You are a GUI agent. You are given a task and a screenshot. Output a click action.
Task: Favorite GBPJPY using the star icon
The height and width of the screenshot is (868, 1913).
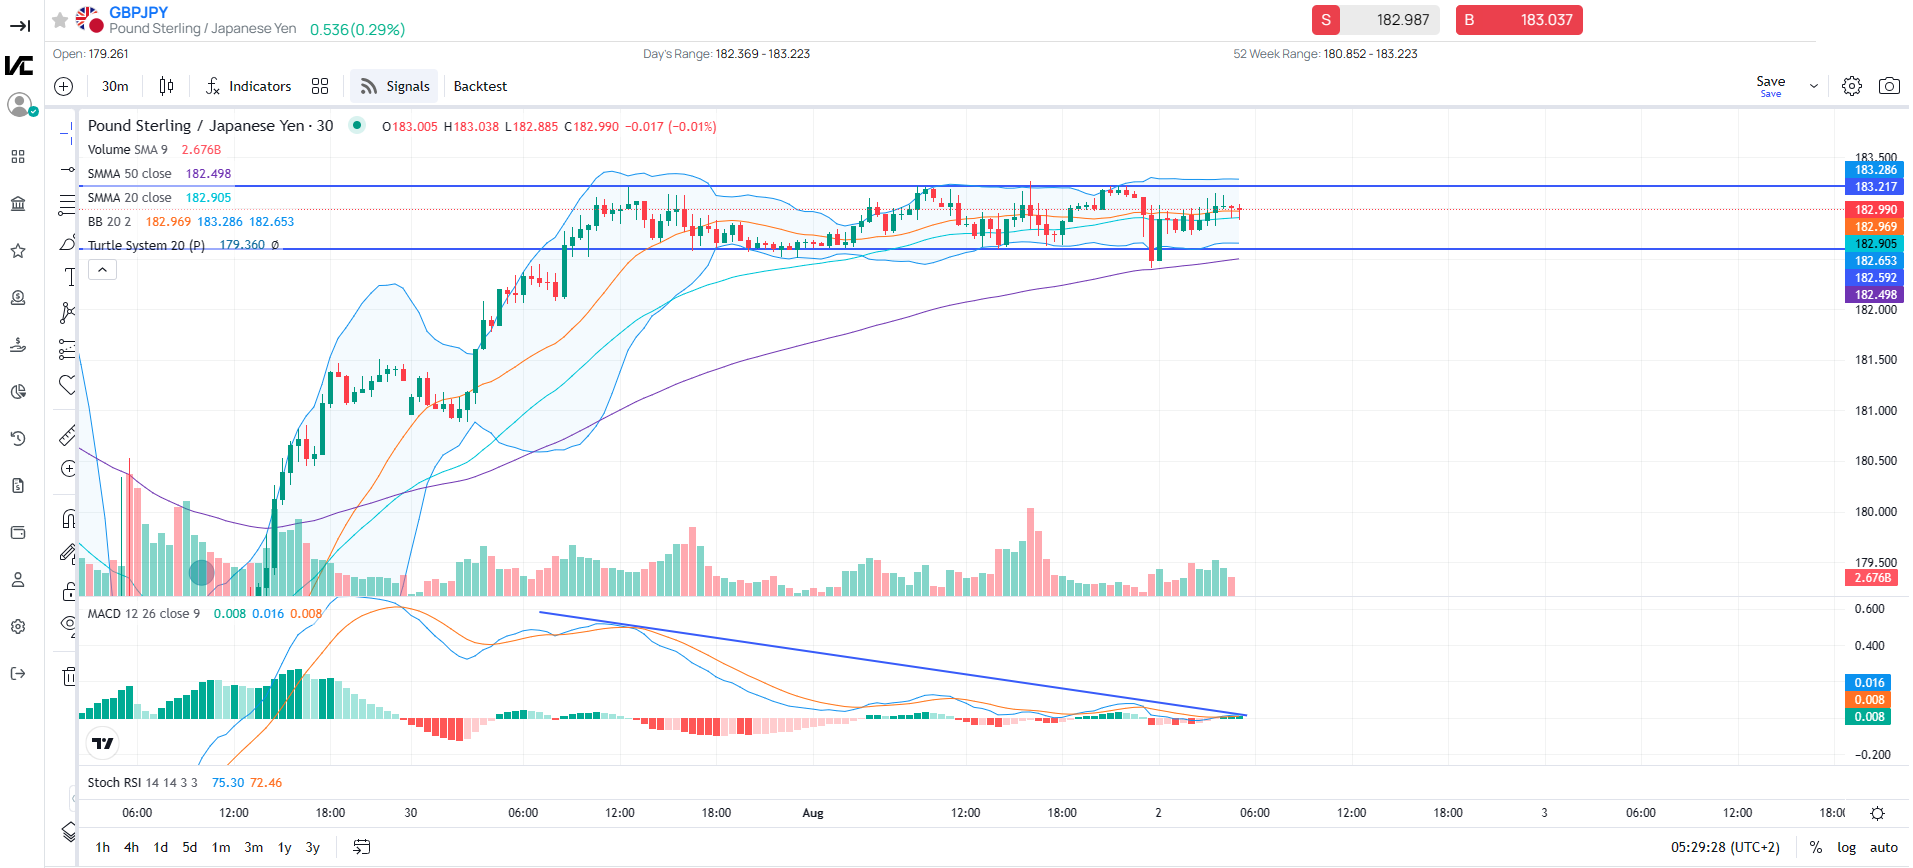pos(60,19)
